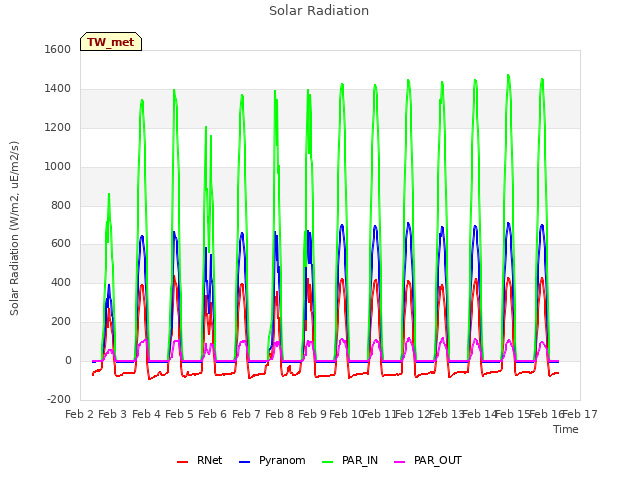The height and width of the screenshot is (480, 640).
Task: Click the 1200 y-axis tick label
Action: point(58,127)
